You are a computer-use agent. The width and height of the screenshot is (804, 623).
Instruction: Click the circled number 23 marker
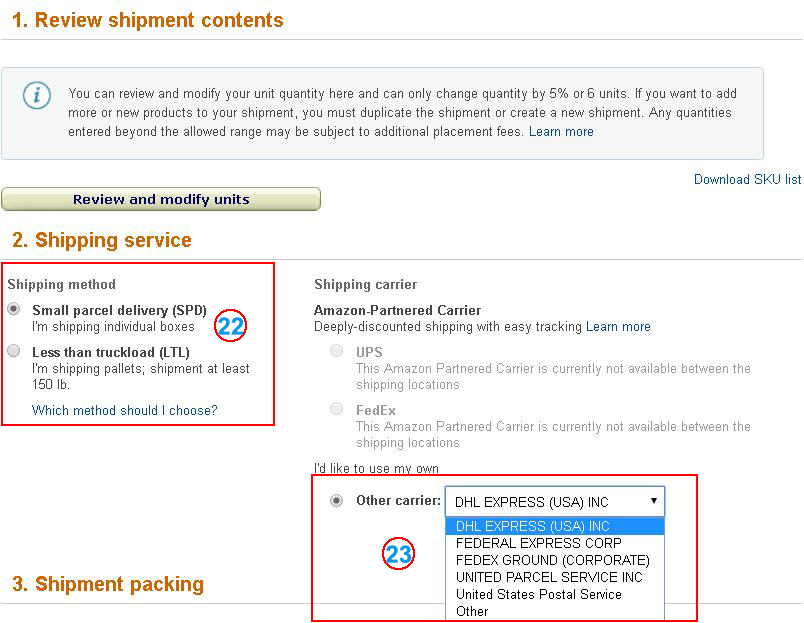[398, 555]
